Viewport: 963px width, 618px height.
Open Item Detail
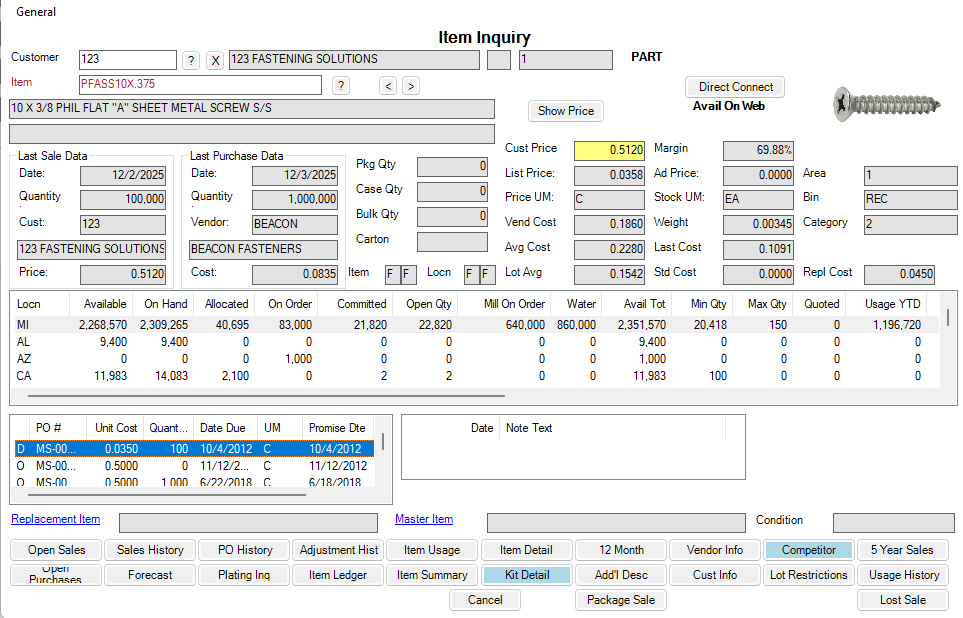click(526, 550)
